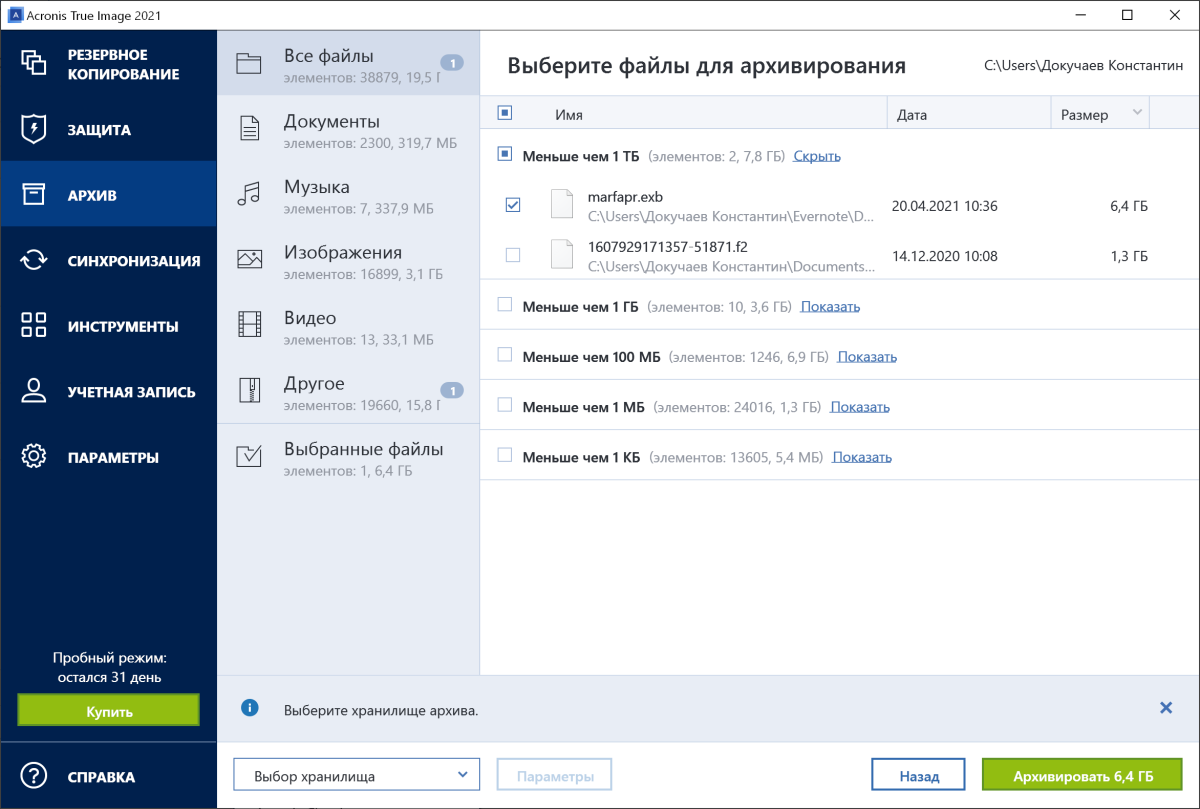
Task: Click the Account person icon
Action: (34, 391)
